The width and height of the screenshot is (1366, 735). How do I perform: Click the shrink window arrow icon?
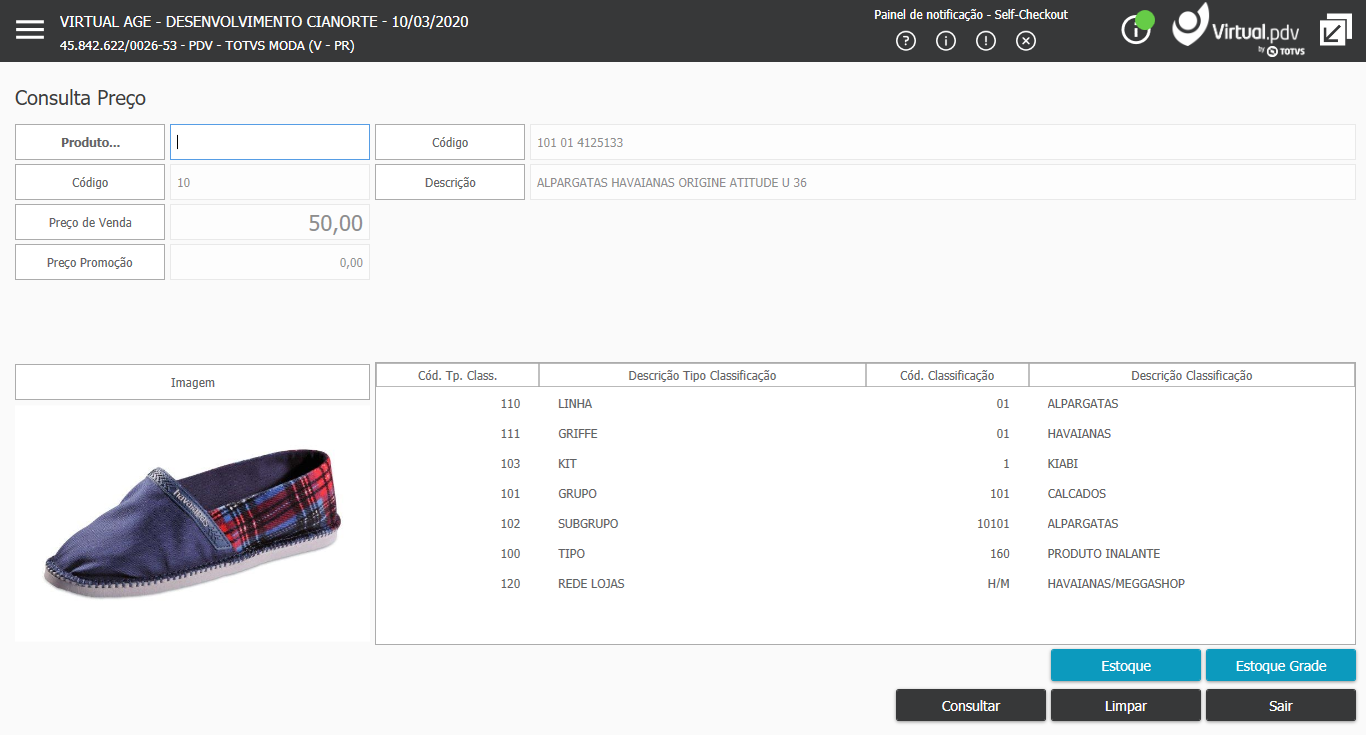1336,30
